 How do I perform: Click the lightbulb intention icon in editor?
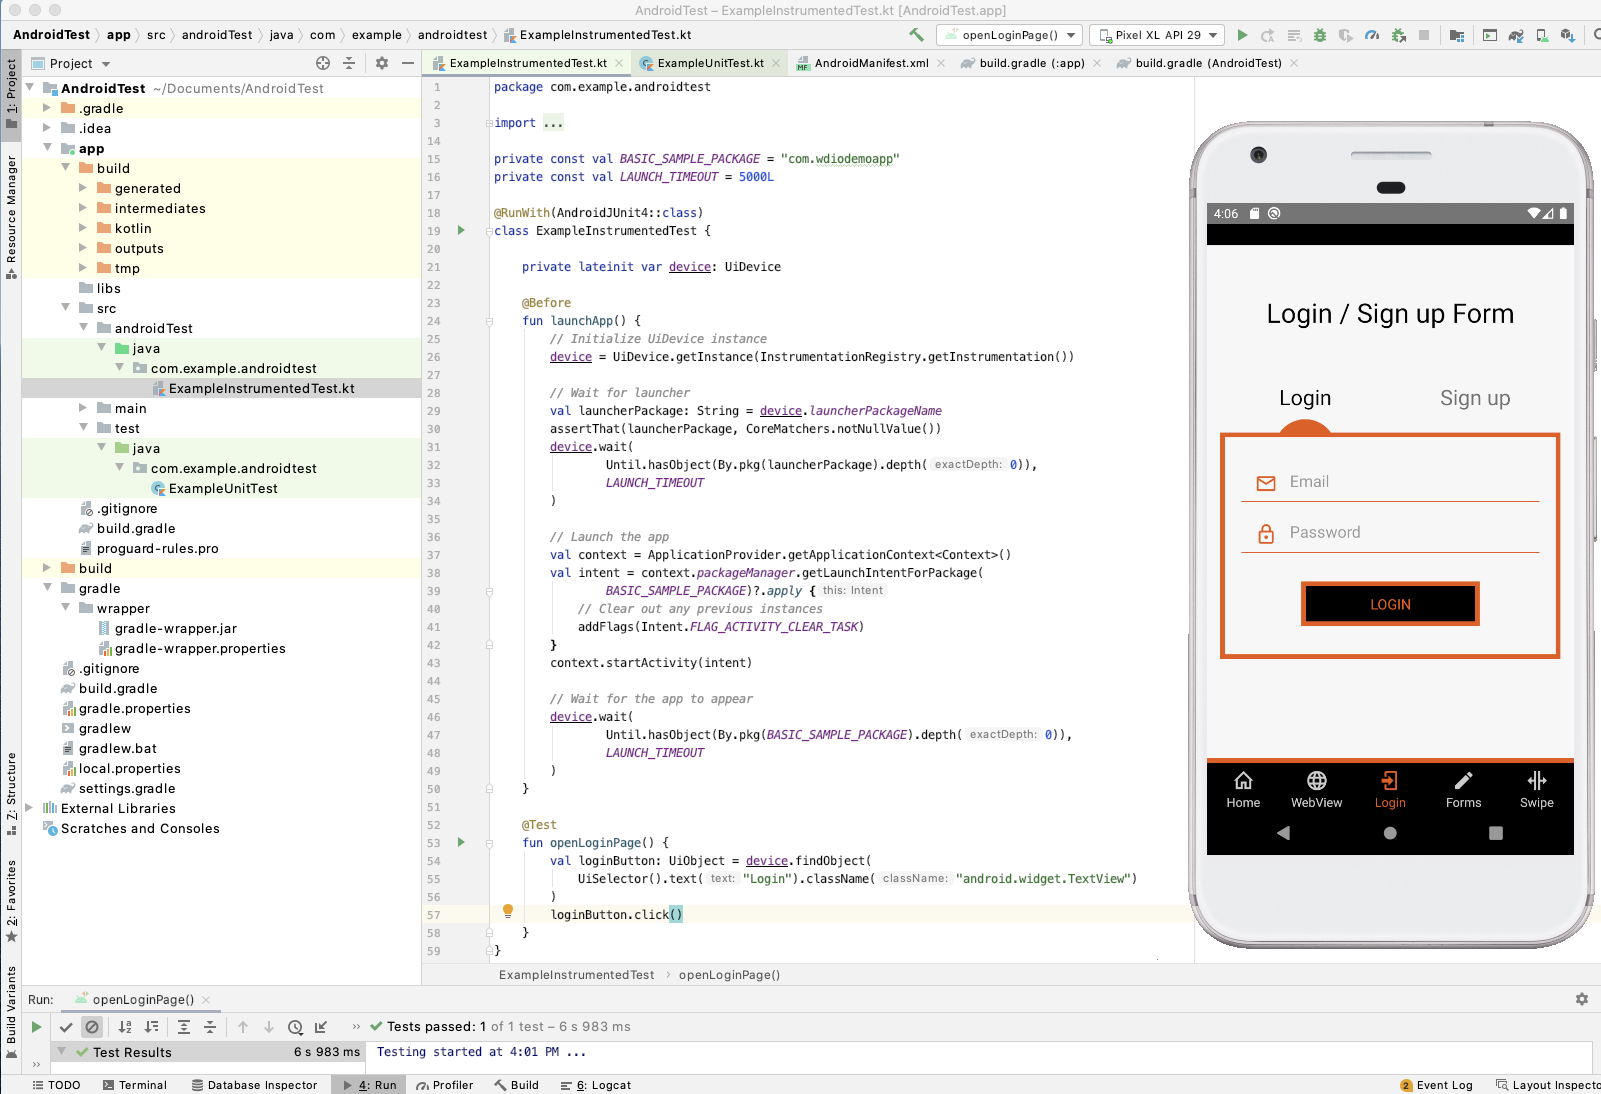click(508, 911)
